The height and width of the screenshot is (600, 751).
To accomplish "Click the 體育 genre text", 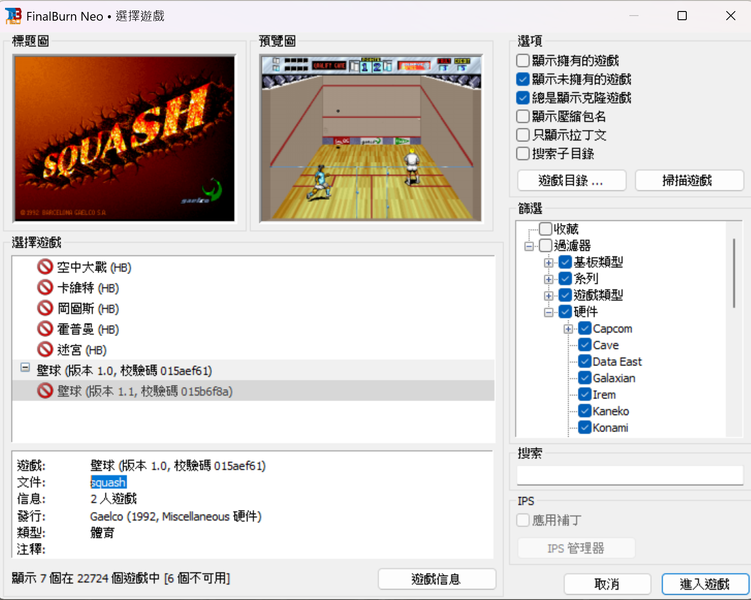I will click(x=102, y=532).
